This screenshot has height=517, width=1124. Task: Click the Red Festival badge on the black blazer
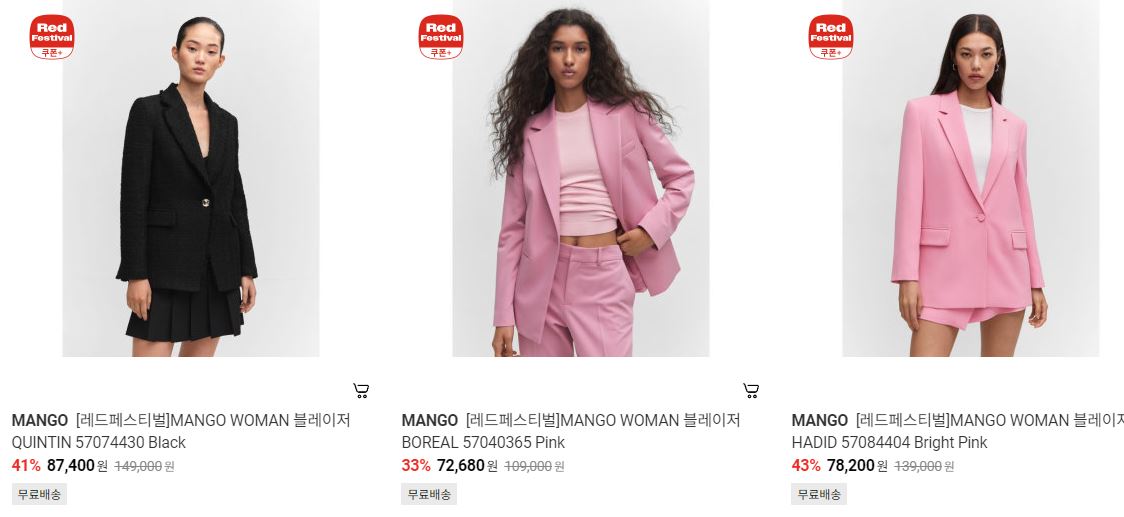coord(52,37)
